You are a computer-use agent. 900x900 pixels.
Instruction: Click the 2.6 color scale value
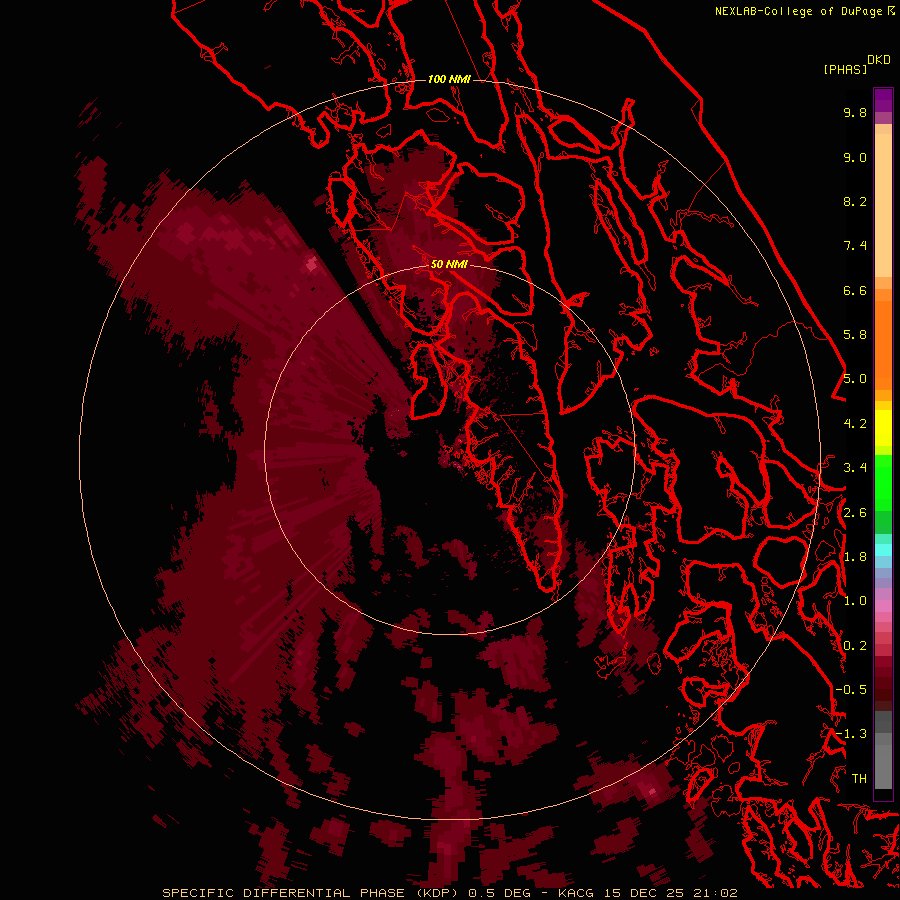tap(855, 513)
